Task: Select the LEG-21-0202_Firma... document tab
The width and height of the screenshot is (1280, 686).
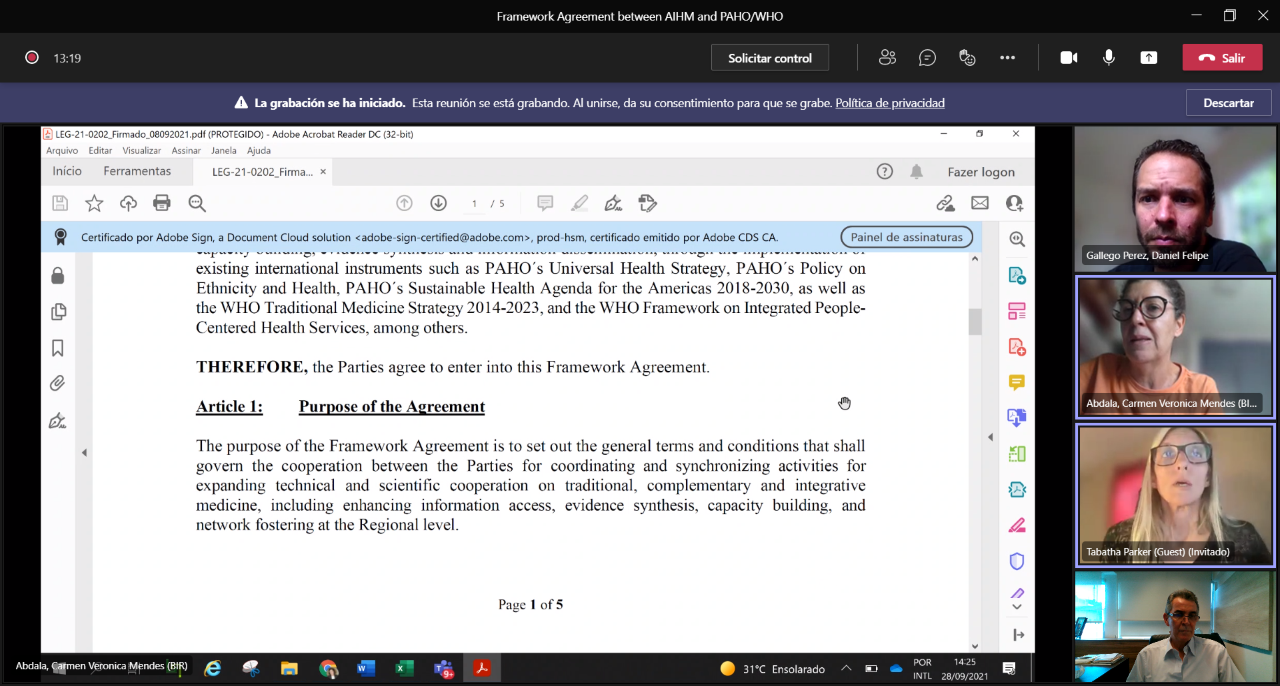Action: point(262,172)
